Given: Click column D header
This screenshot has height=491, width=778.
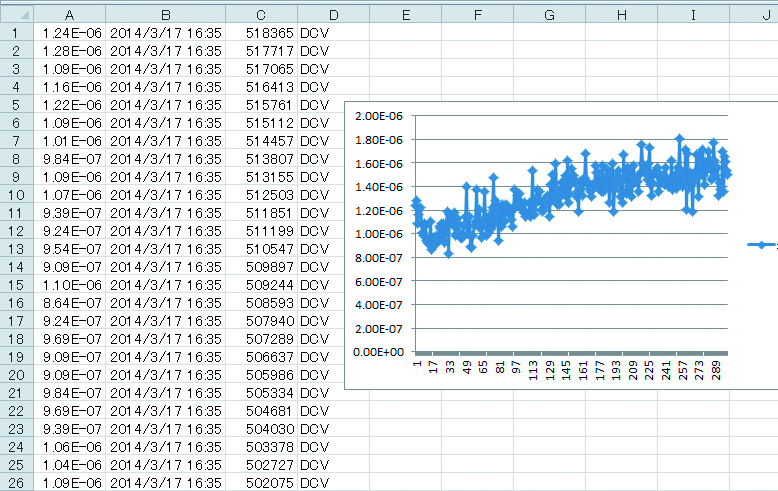Looking at the screenshot, I should pos(333,14).
